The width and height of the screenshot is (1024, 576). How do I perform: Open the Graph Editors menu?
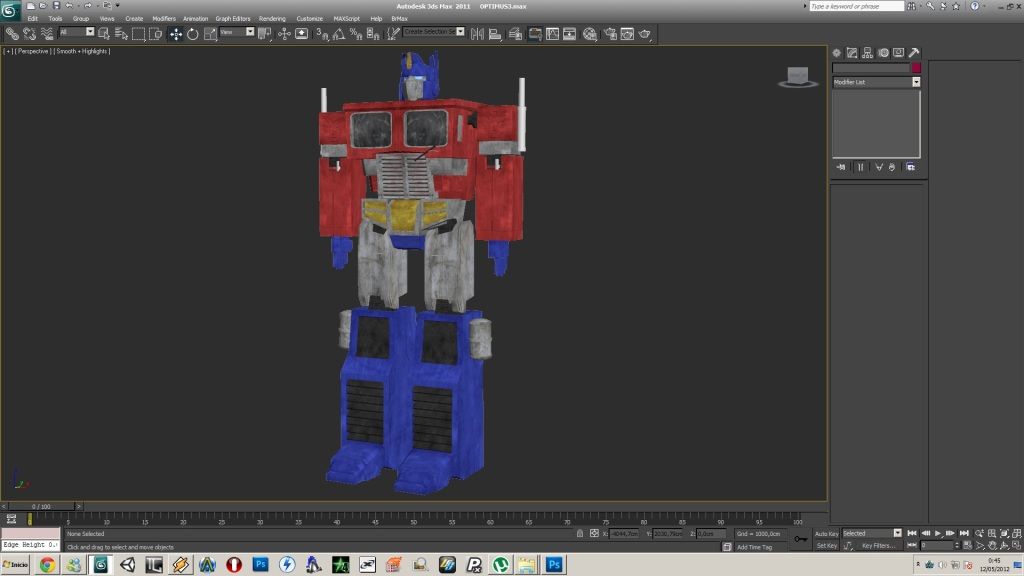233,19
